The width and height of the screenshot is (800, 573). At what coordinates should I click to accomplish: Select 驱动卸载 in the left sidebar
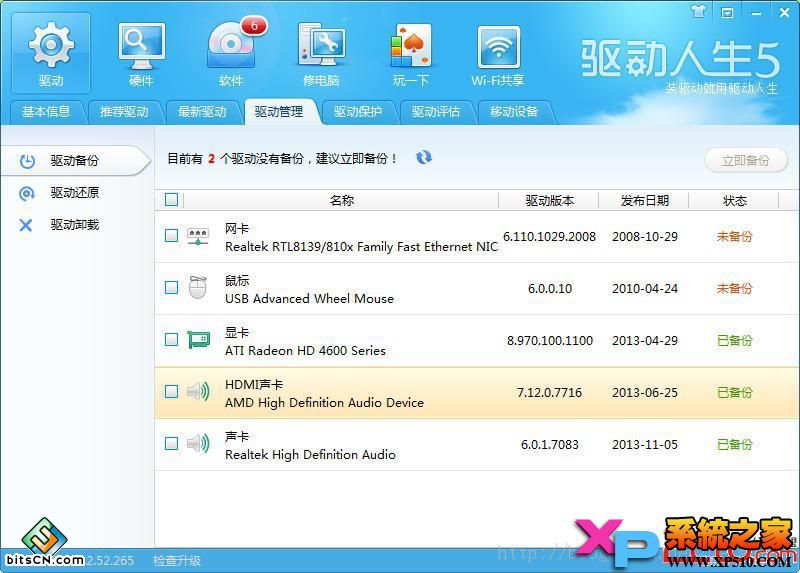point(74,225)
